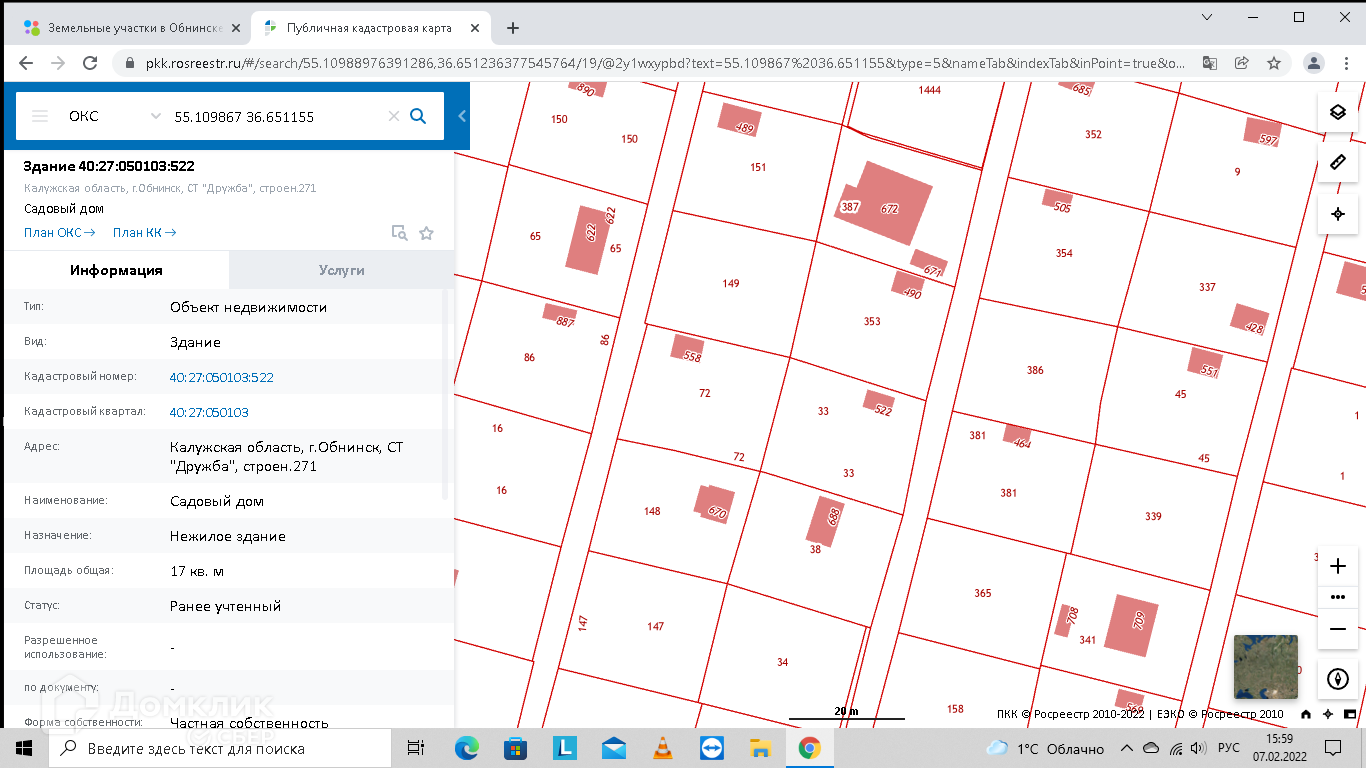This screenshot has width=1366, height=768.
Task: Expand the ОКС search type dropdown
Action: coord(114,116)
